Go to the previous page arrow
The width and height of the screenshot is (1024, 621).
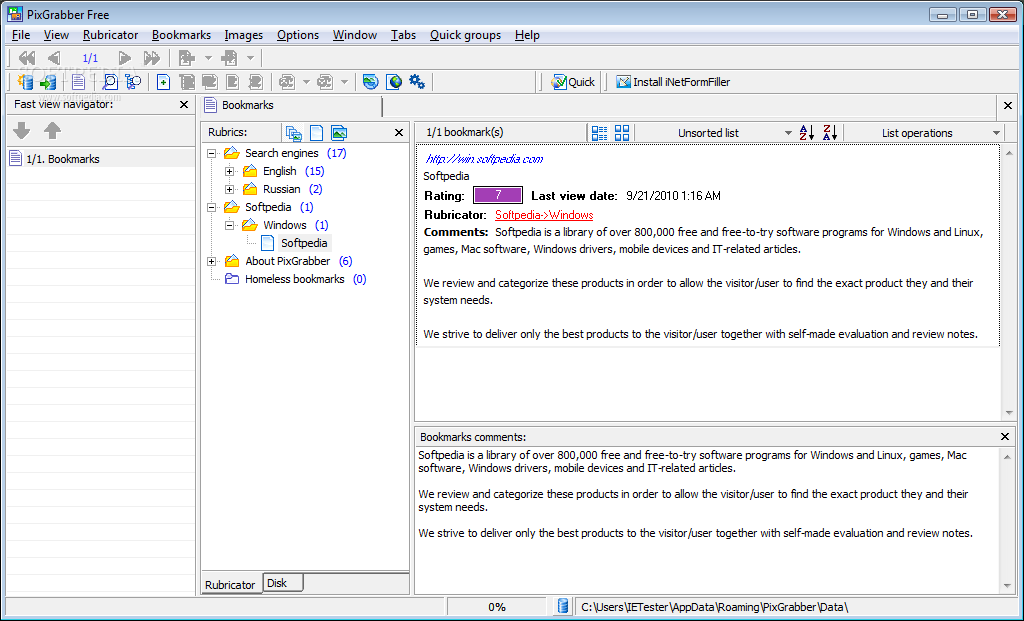(x=54, y=58)
